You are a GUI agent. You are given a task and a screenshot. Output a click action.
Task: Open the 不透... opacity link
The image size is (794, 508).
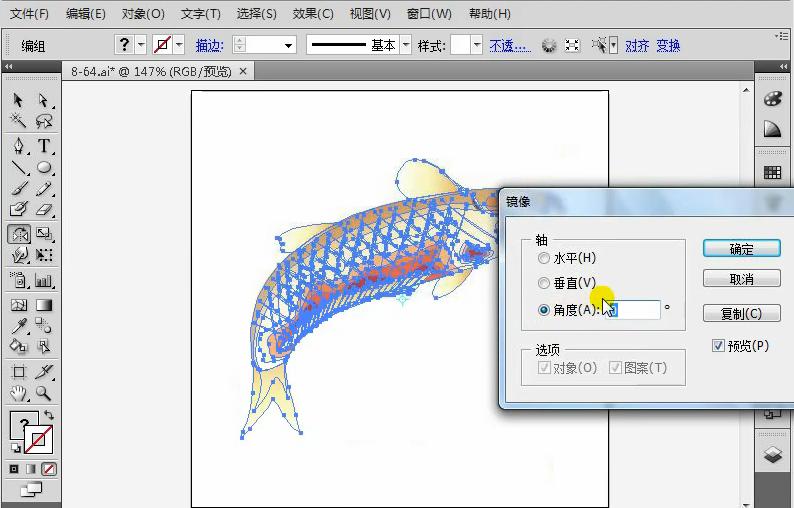point(510,46)
